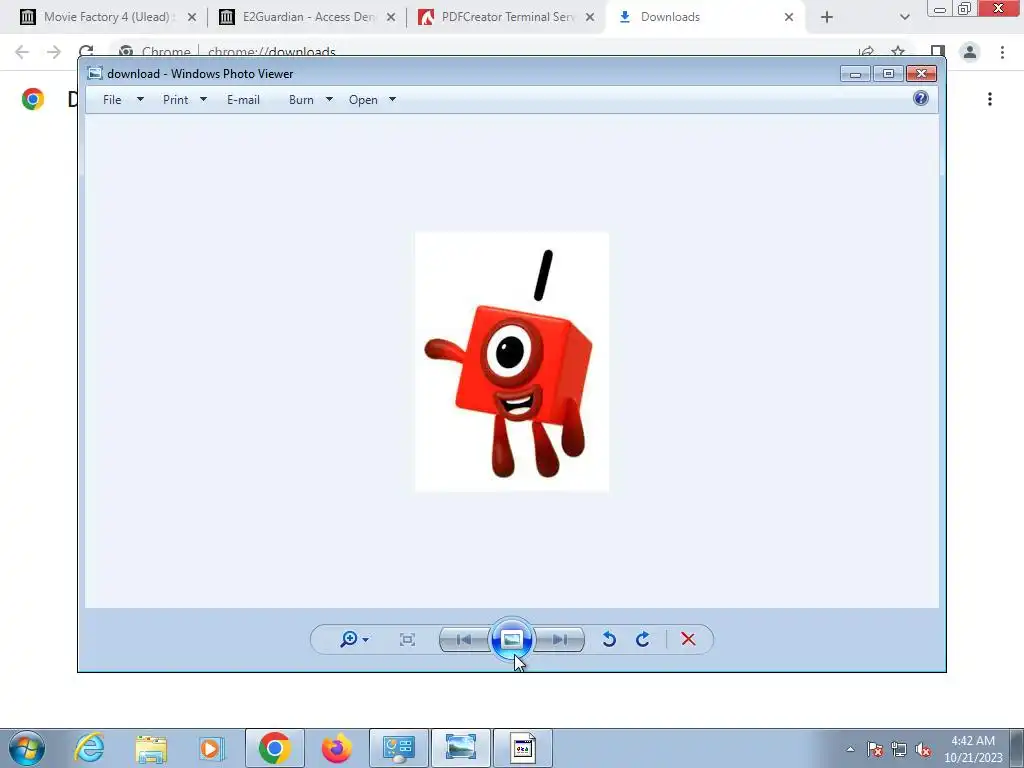The height and width of the screenshot is (768, 1024).
Task: Go to the next photo
Action: point(559,639)
